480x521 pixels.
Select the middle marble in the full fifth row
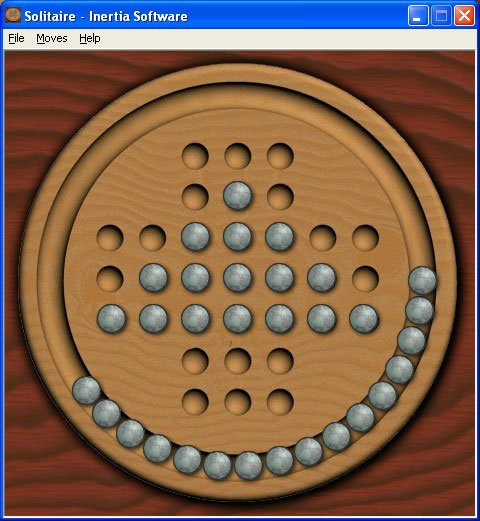[x=237, y=319]
